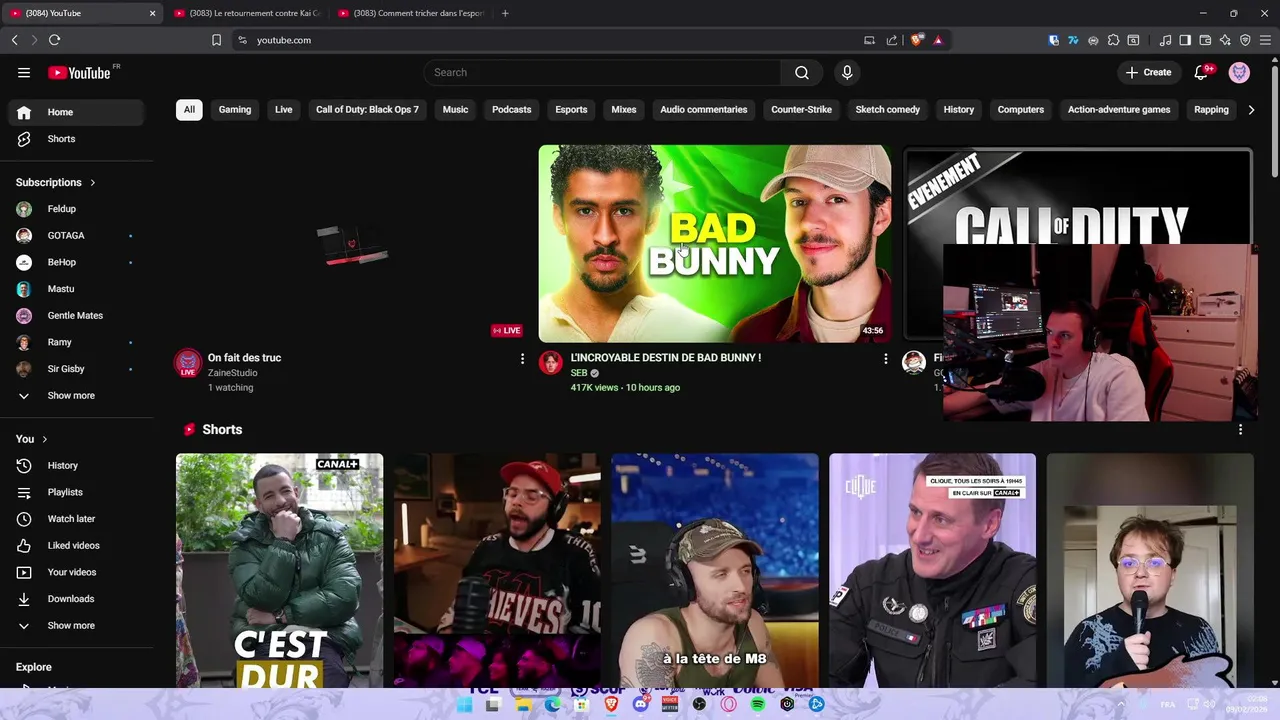This screenshot has width=1280, height=720.
Task: Open the YouTube hamburger guide menu
Action: point(24,72)
